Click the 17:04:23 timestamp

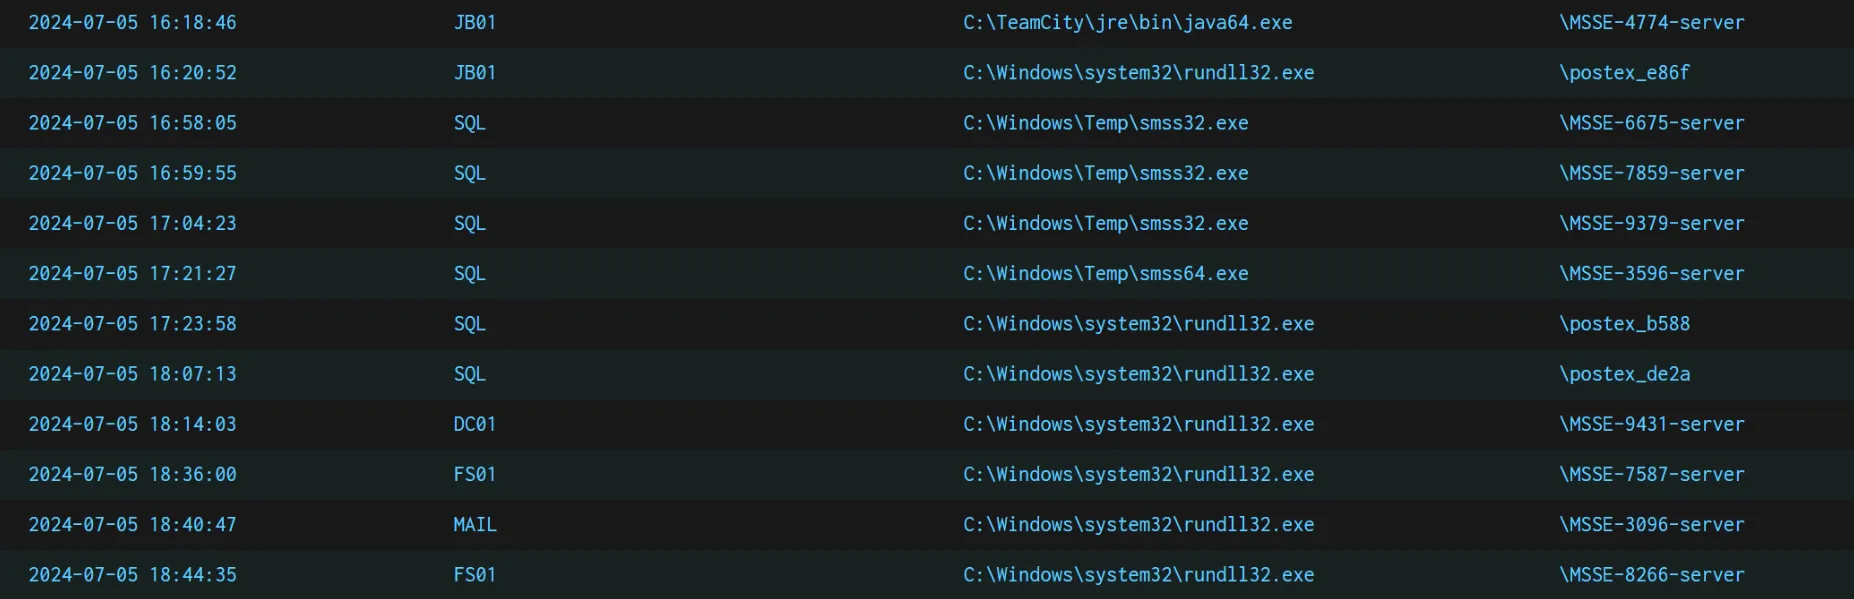click(x=132, y=223)
